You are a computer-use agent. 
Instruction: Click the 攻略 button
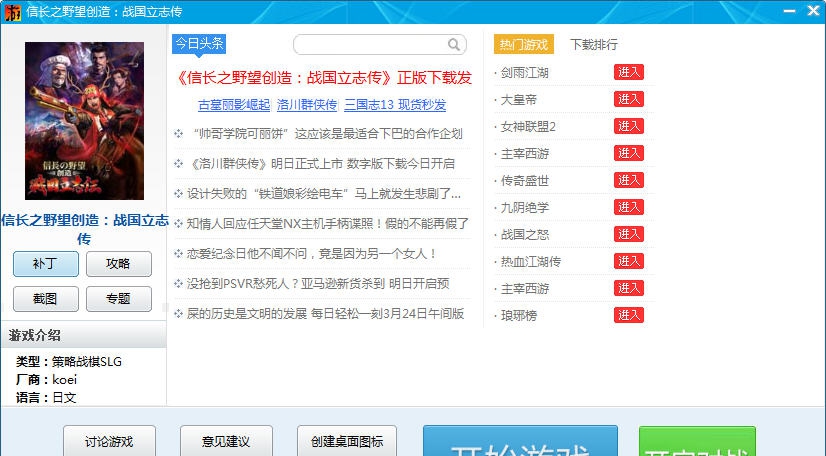point(119,264)
